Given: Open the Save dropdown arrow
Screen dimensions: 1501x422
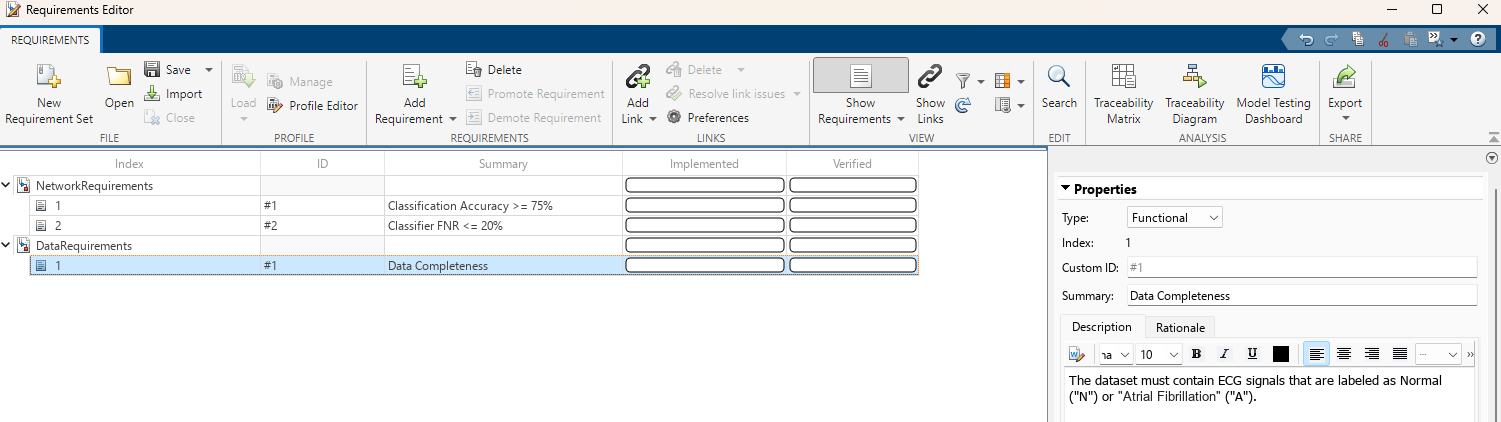Looking at the screenshot, I should click(x=209, y=70).
